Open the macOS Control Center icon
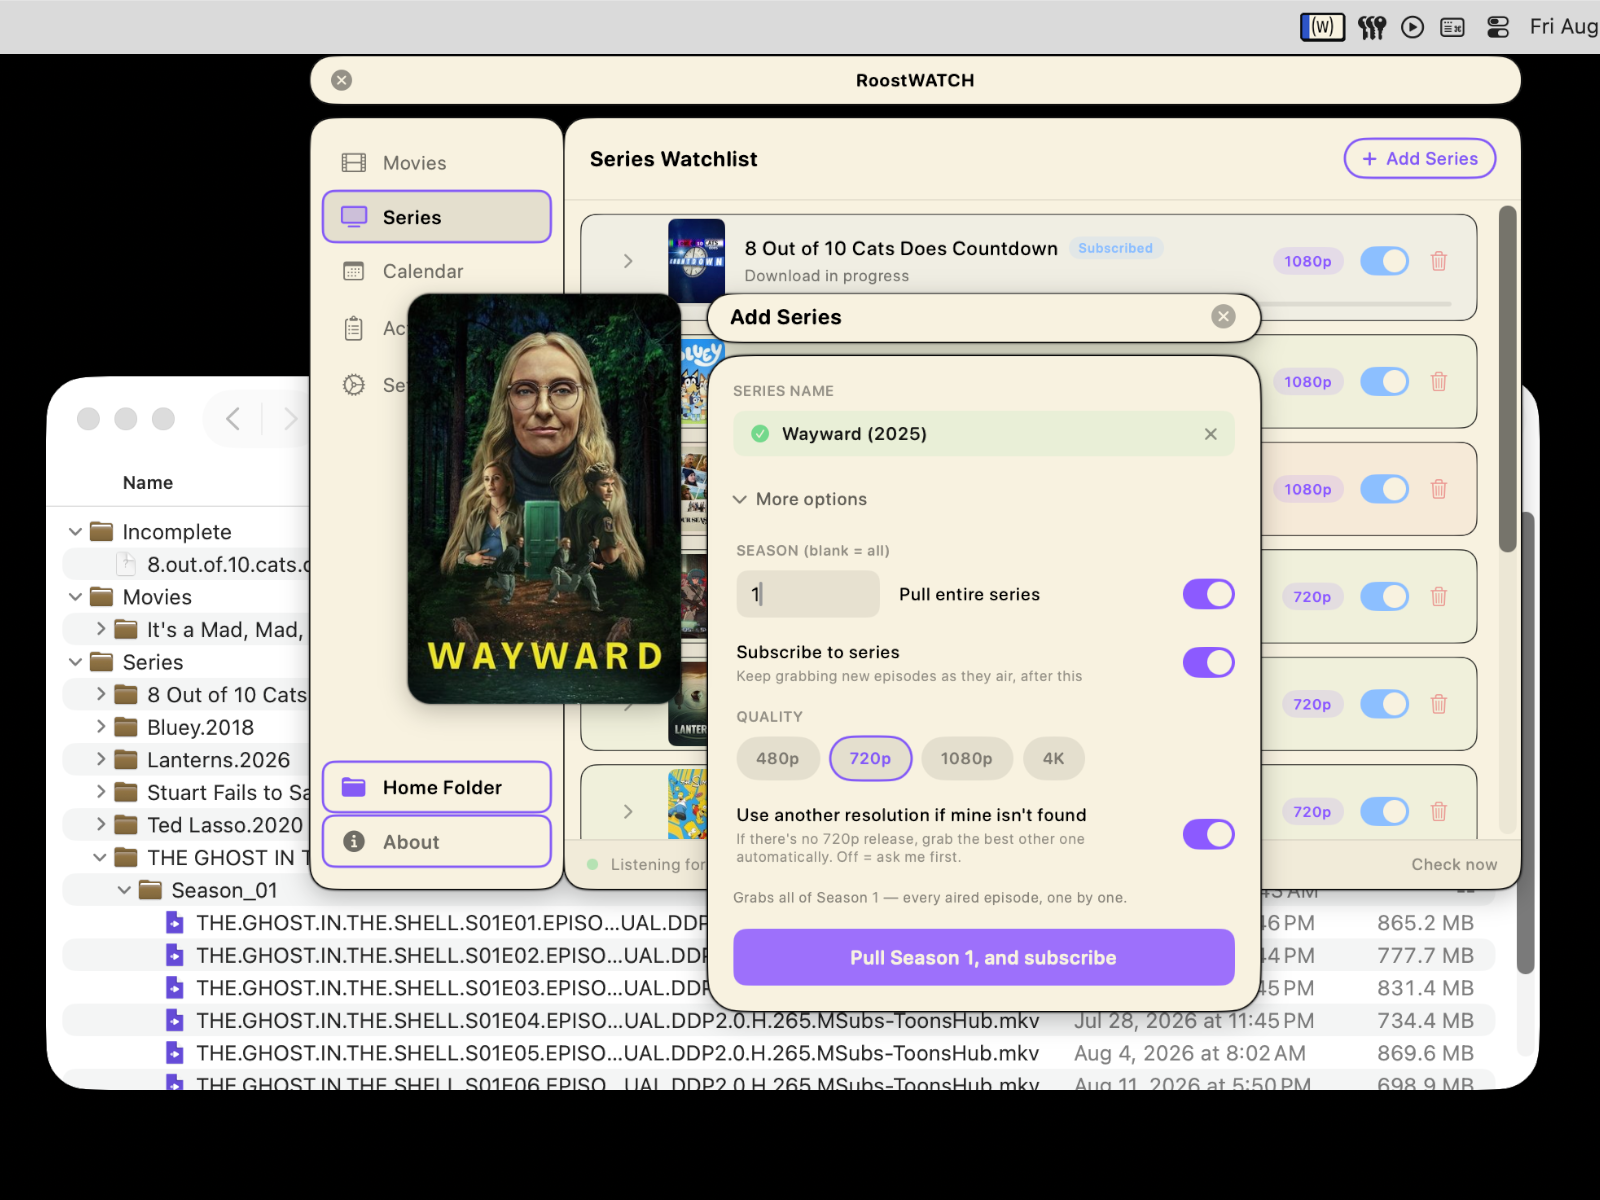Screen dimensions: 1600x1200 (1498, 27)
